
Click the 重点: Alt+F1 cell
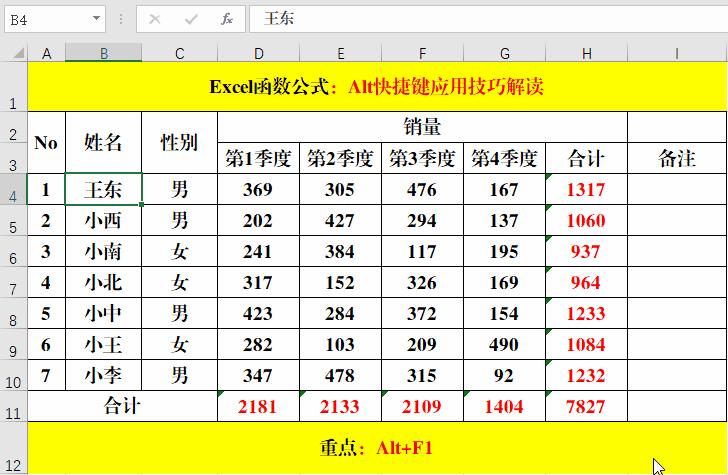click(x=377, y=448)
